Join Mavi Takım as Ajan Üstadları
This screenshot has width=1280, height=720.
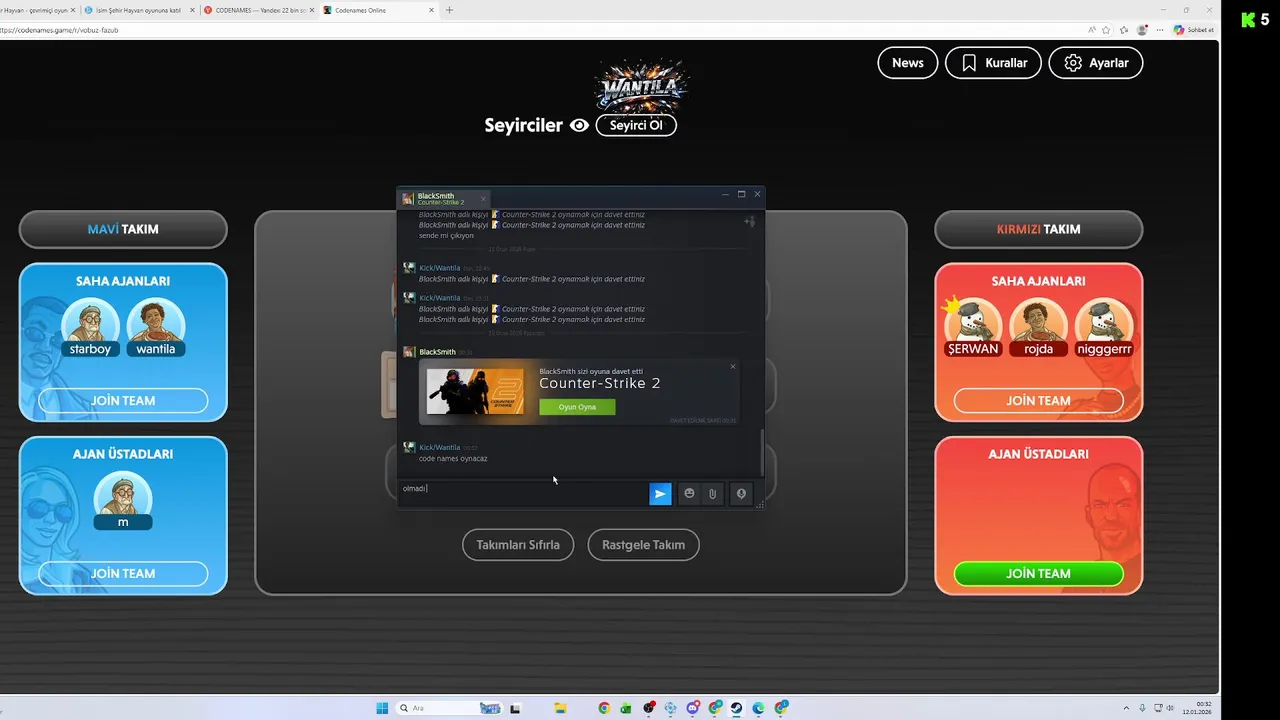pos(123,574)
